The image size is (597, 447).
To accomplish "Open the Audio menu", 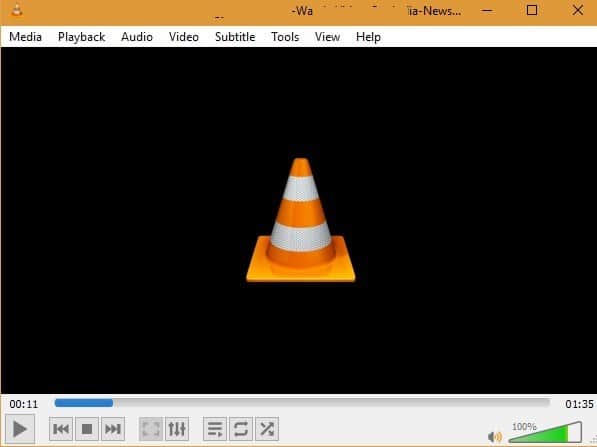I will pyautogui.click(x=137, y=37).
